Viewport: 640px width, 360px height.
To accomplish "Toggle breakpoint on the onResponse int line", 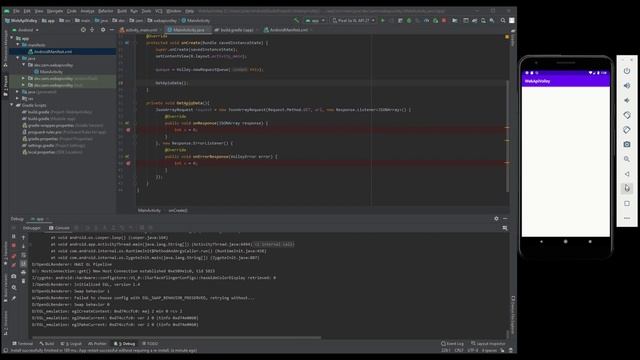I will point(128,130).
